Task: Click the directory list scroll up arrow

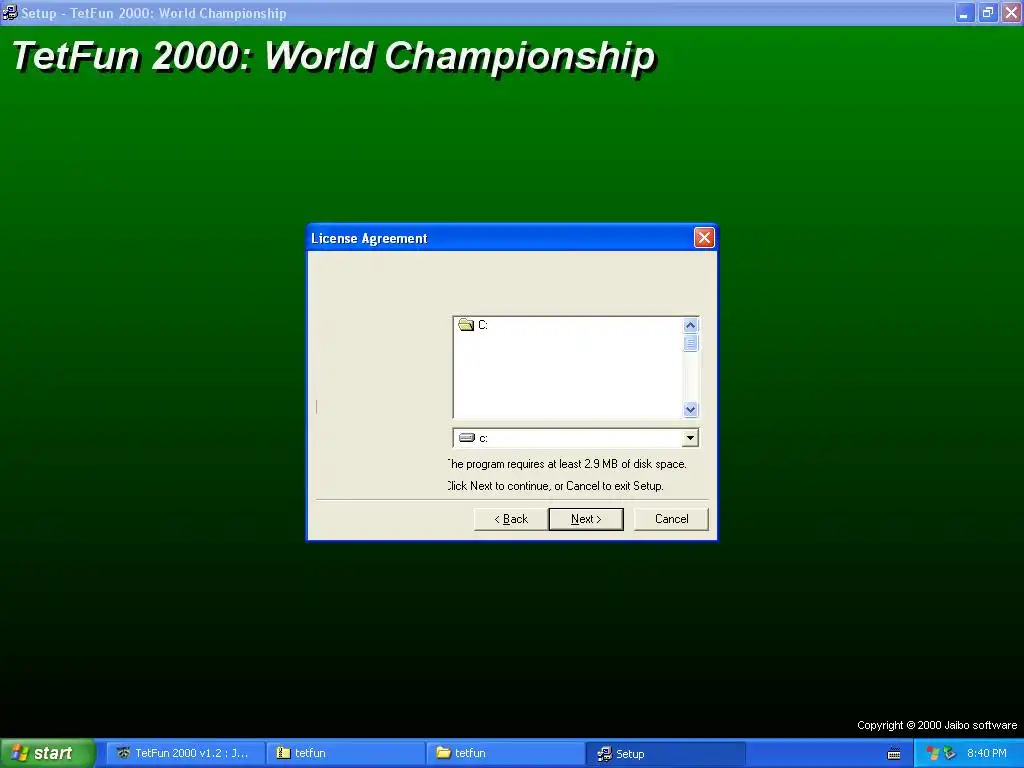Action: click(x=690, y=325)
